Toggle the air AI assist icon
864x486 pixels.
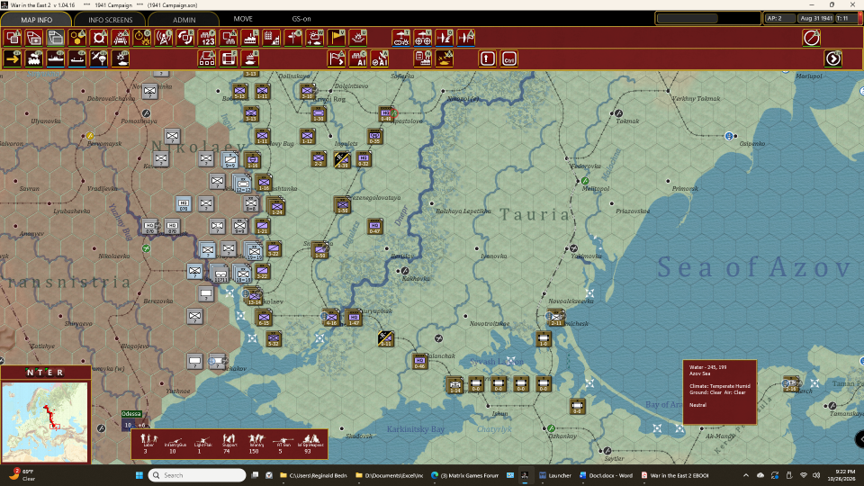(x=380, y=58)
